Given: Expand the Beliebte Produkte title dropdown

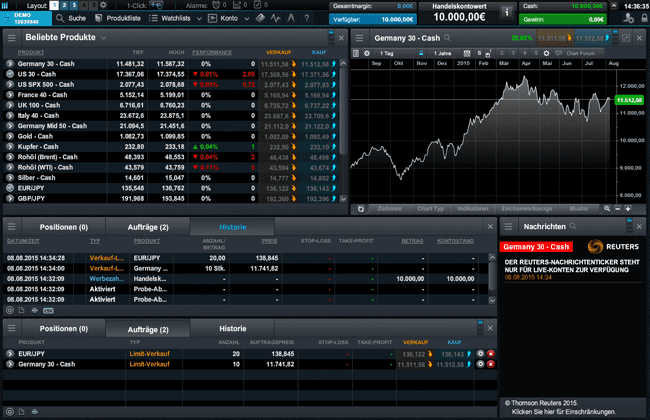Looking at the screenshot, I should pyautogui.click(x=104, y=38).
